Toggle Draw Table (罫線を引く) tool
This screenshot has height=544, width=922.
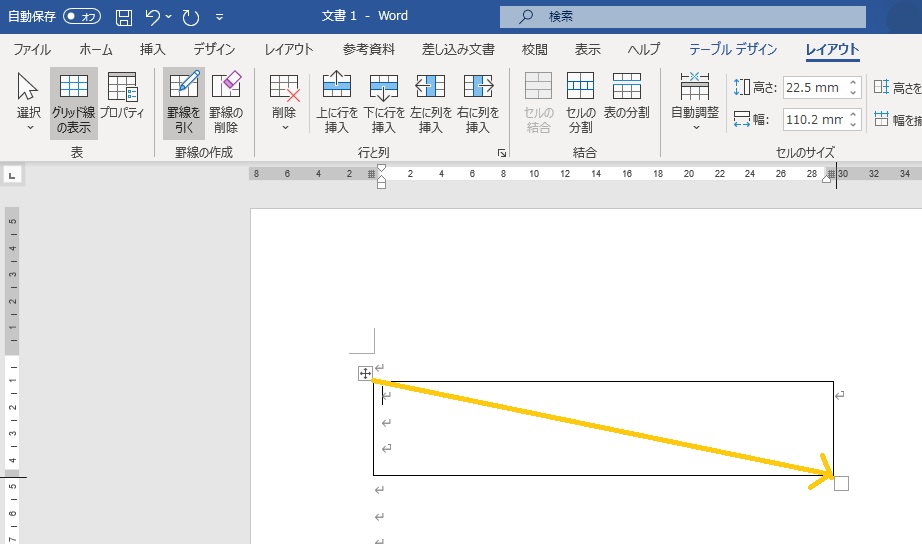(184, 101)
